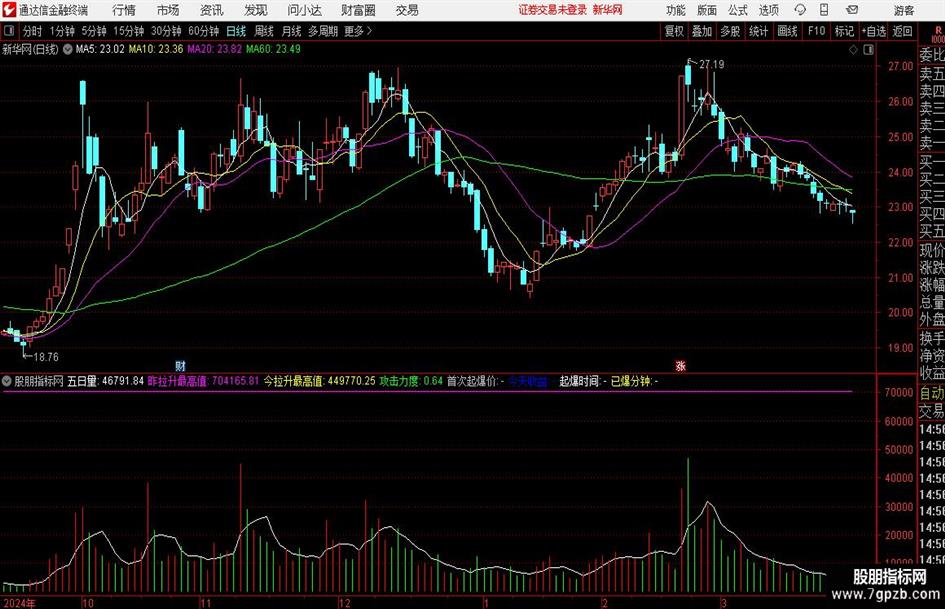Click the 叠加 overlay button

coord(702,31)
